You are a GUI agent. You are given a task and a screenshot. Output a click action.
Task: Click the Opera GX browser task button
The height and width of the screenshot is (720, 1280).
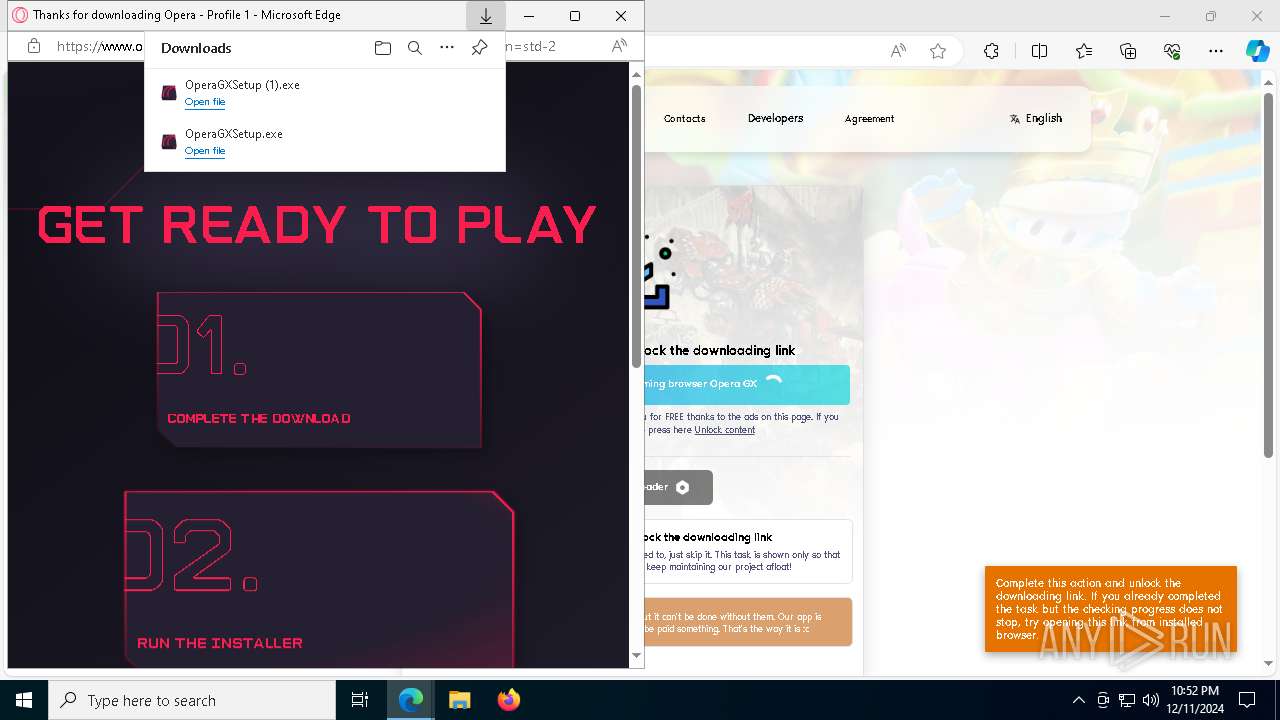pos(747,384)
